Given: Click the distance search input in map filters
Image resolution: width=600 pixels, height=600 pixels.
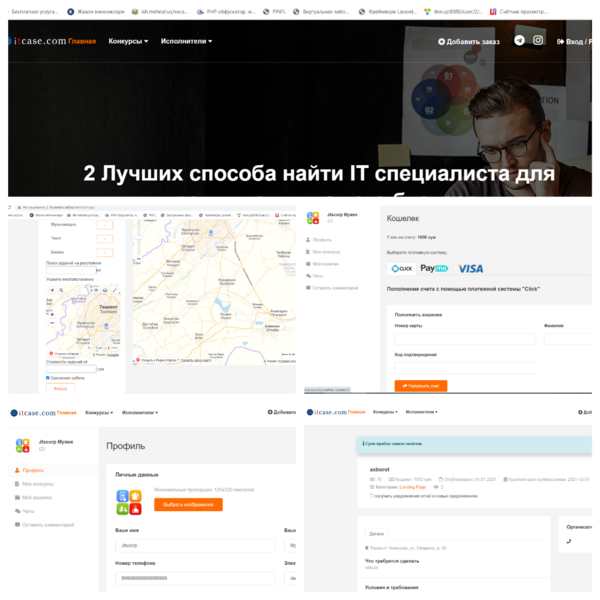Looking at the screenshot, I should click(71, 270).
